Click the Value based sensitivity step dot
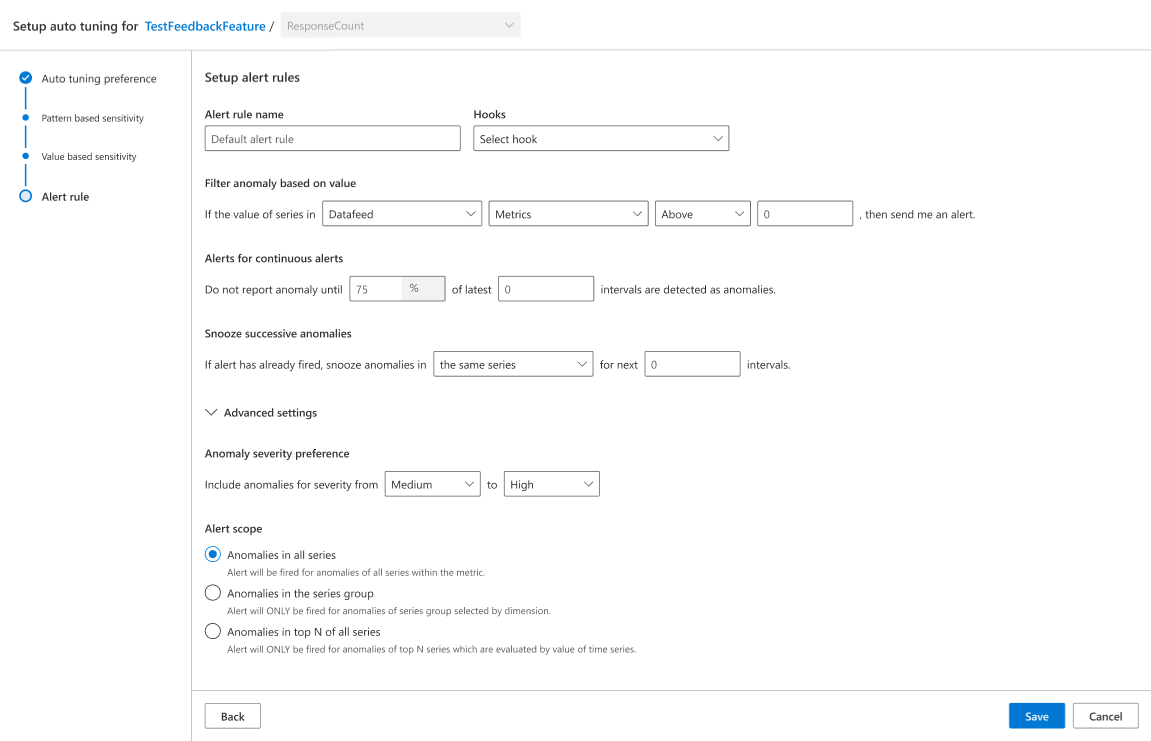This screenshot has height=741, width=1151. pos(26,156)
